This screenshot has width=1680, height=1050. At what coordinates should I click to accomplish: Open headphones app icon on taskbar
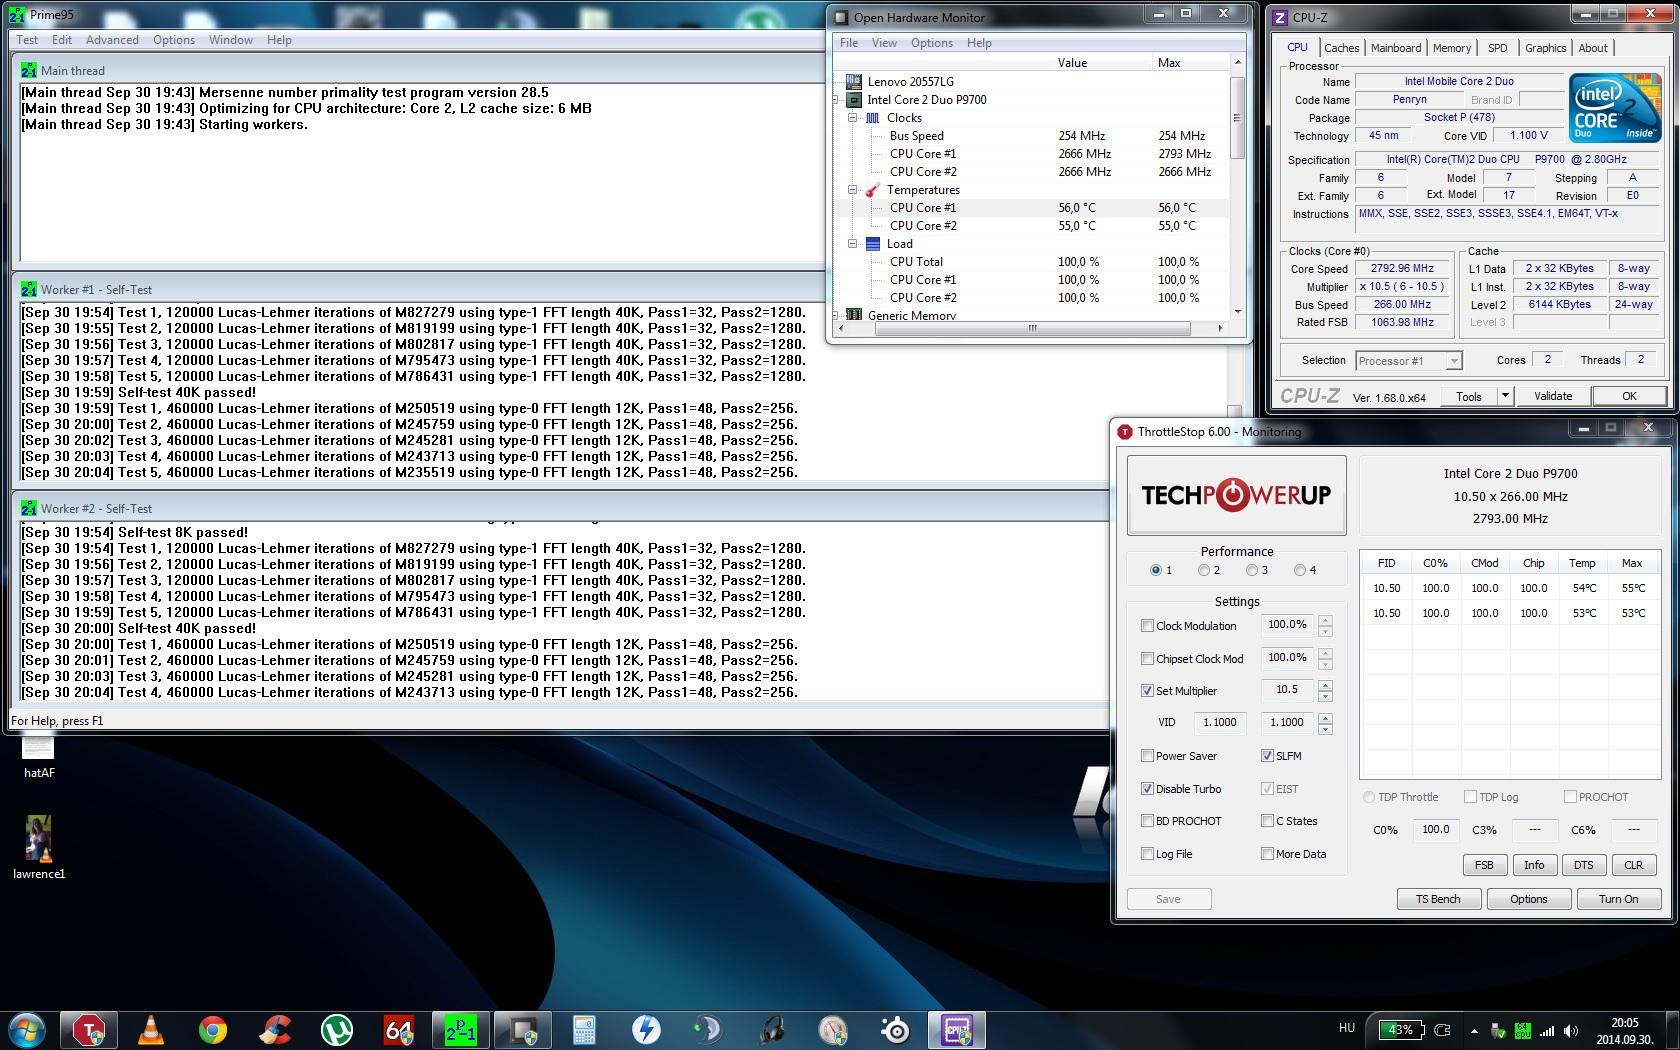[x=771, y=1030]
